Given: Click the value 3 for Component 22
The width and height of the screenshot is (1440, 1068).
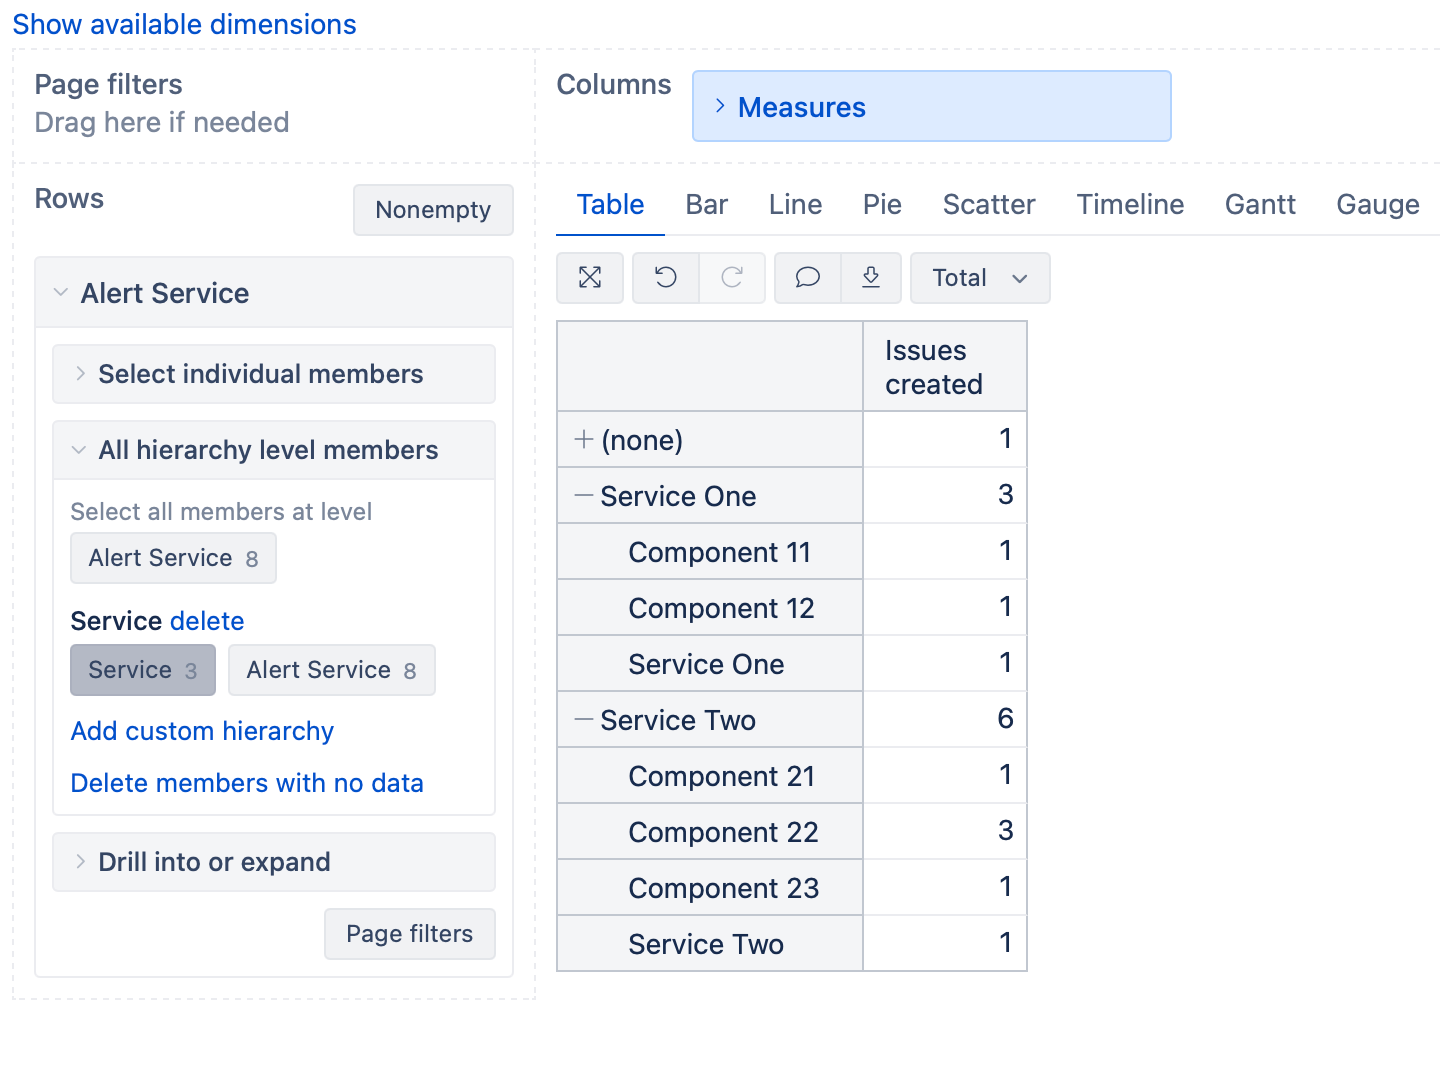Looking at the screenshot, I should pyautogui.click(x=1005, y=831).
